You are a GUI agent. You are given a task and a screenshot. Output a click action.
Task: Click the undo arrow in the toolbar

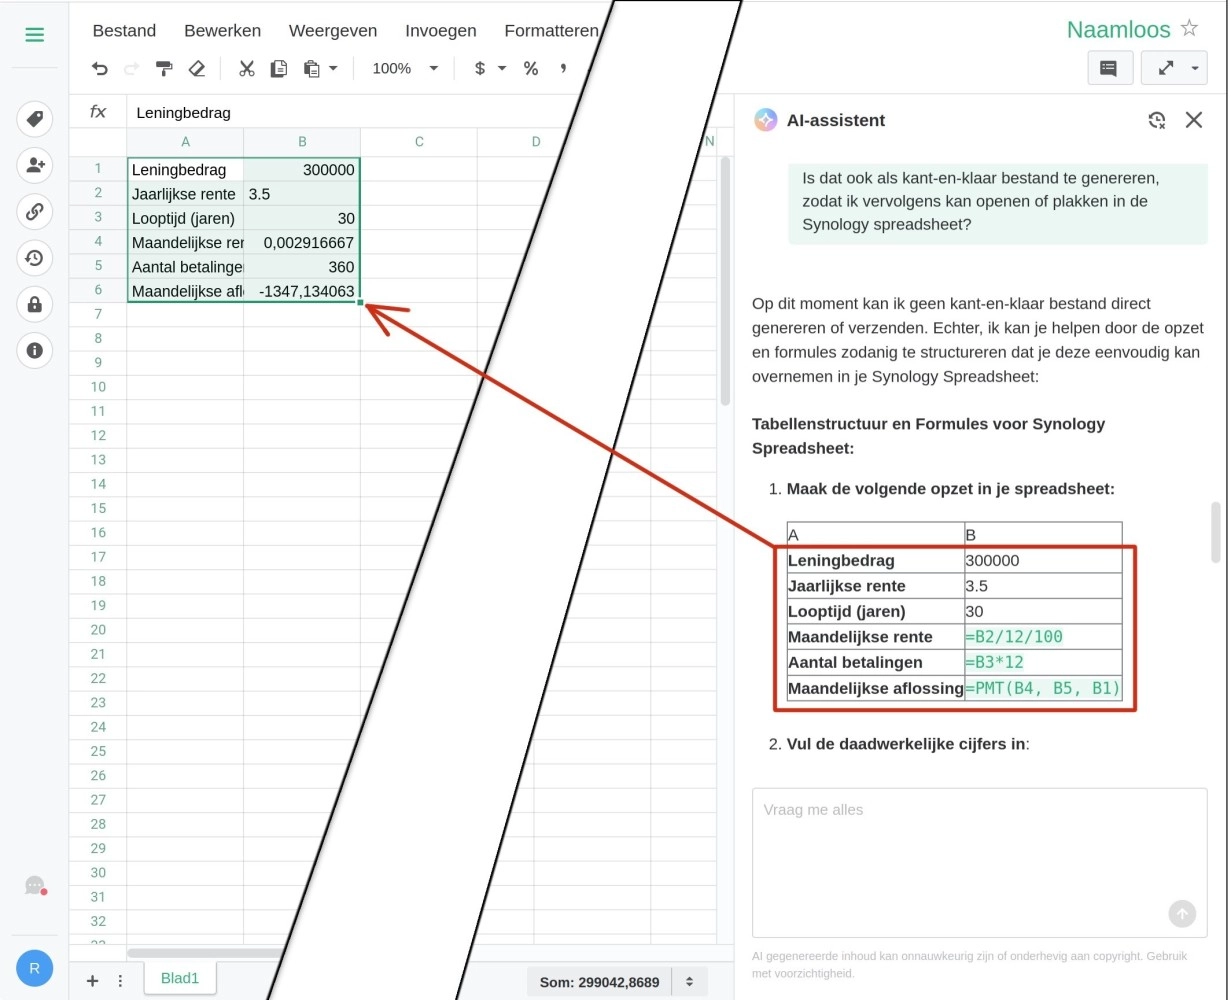[x=100, y=68]
